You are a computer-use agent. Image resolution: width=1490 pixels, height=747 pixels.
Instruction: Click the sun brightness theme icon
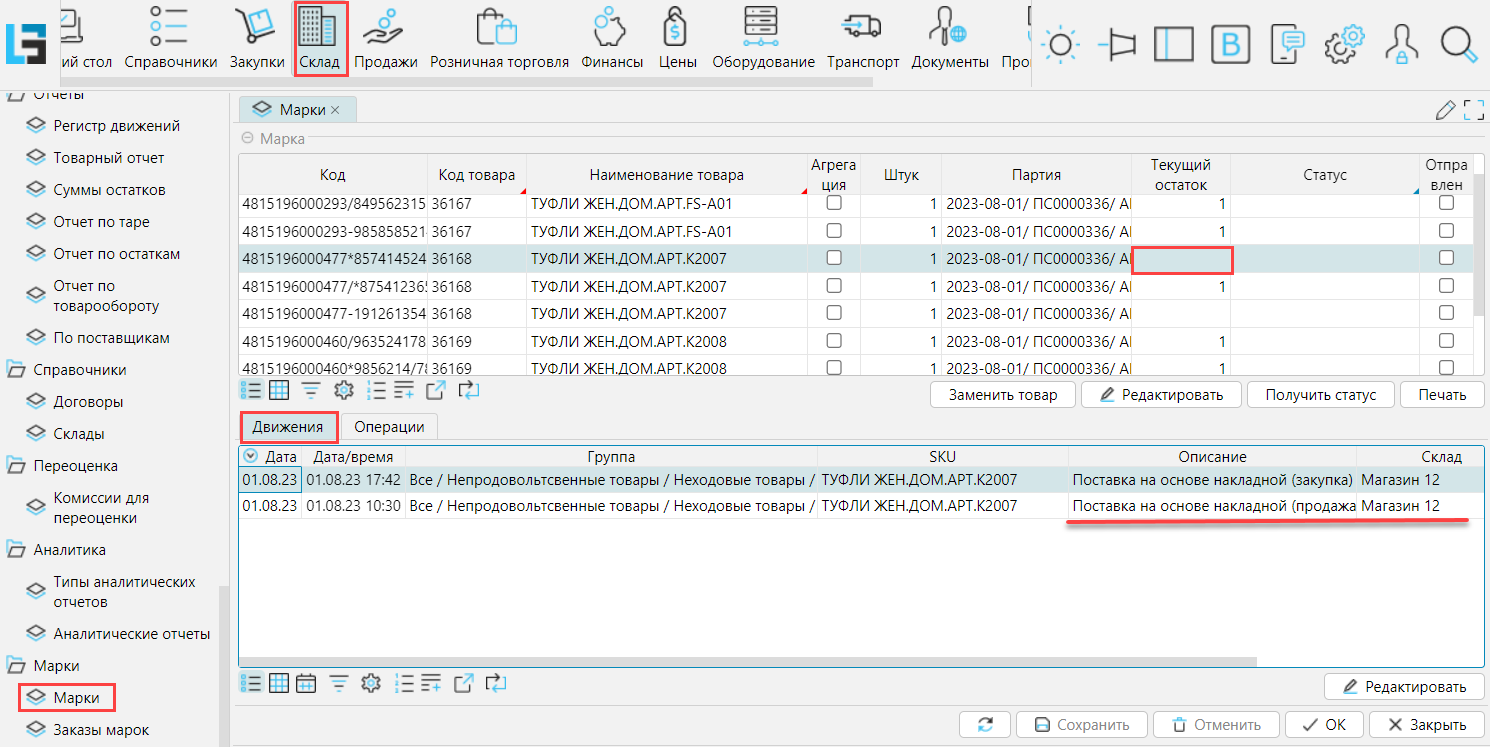coord(1060,44)
